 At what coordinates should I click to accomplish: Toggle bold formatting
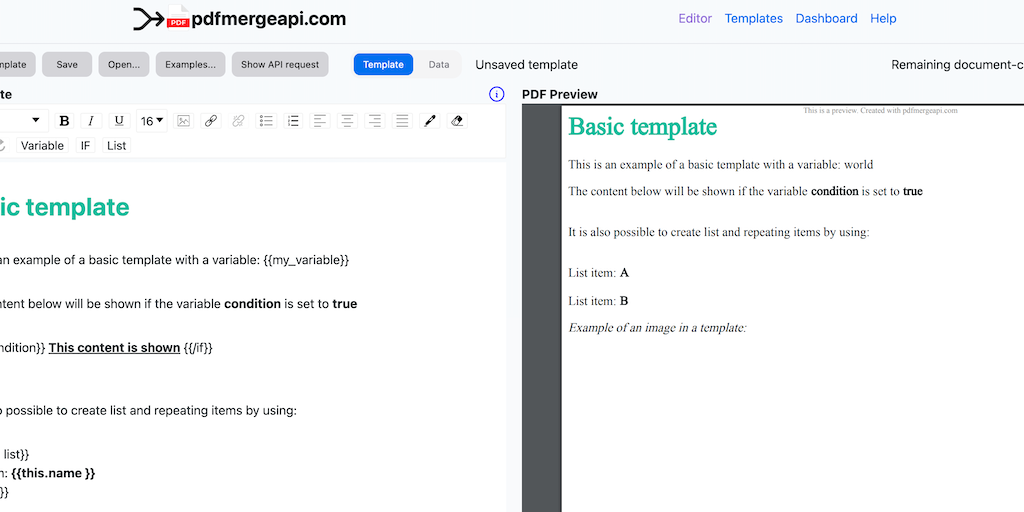point(64,121)
